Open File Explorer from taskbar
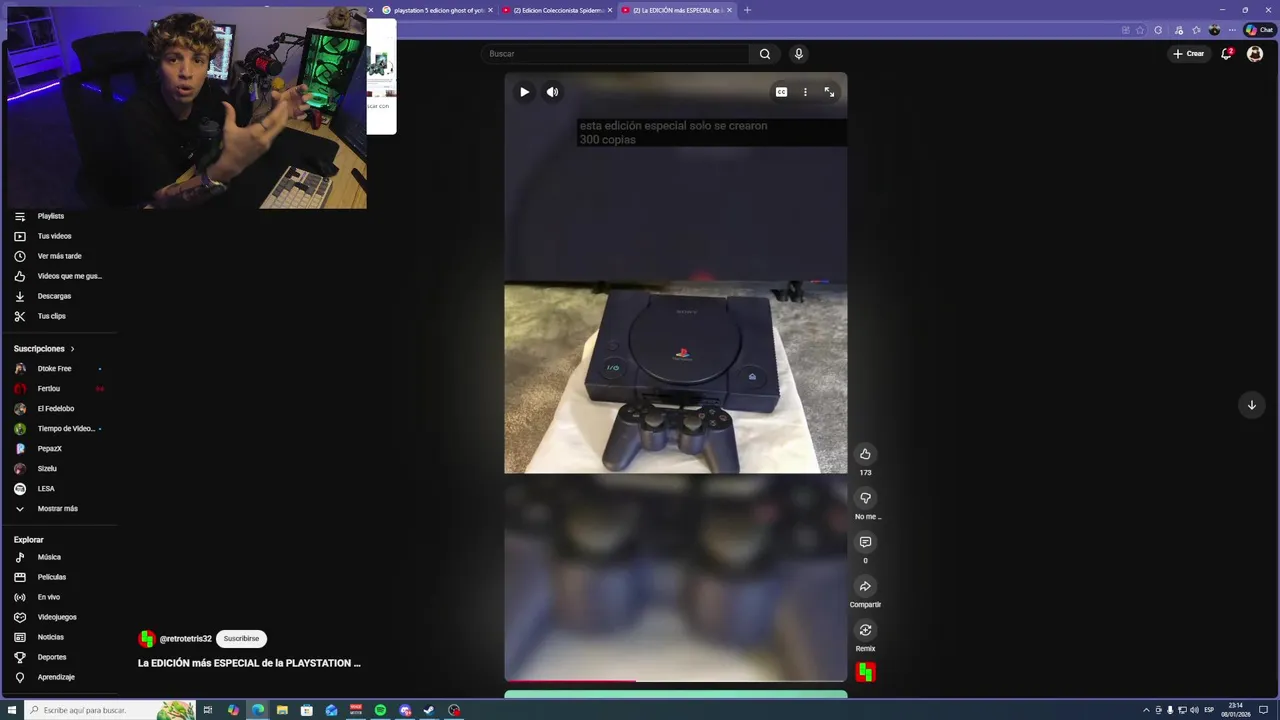The image size is (1280, 720). point(282,710)
